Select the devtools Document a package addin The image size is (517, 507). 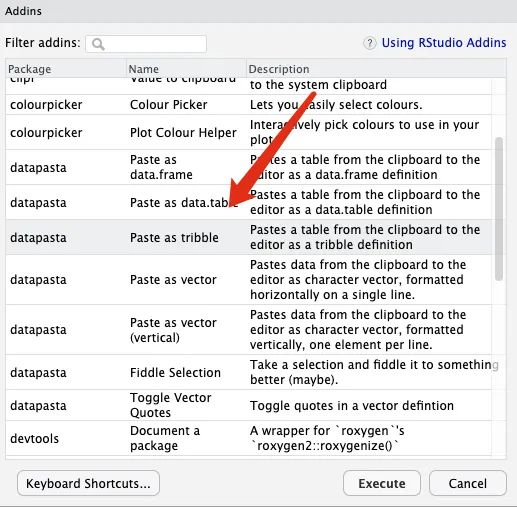coord(248,438)
